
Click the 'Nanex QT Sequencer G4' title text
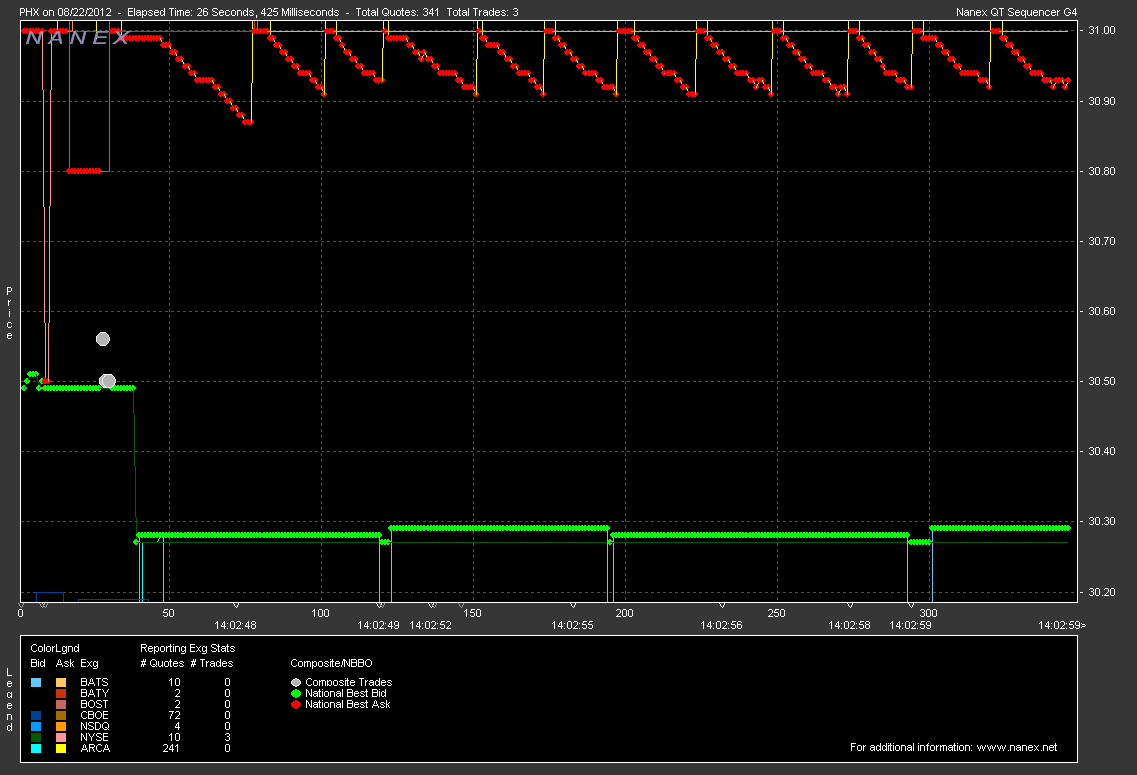point(1017,12)
